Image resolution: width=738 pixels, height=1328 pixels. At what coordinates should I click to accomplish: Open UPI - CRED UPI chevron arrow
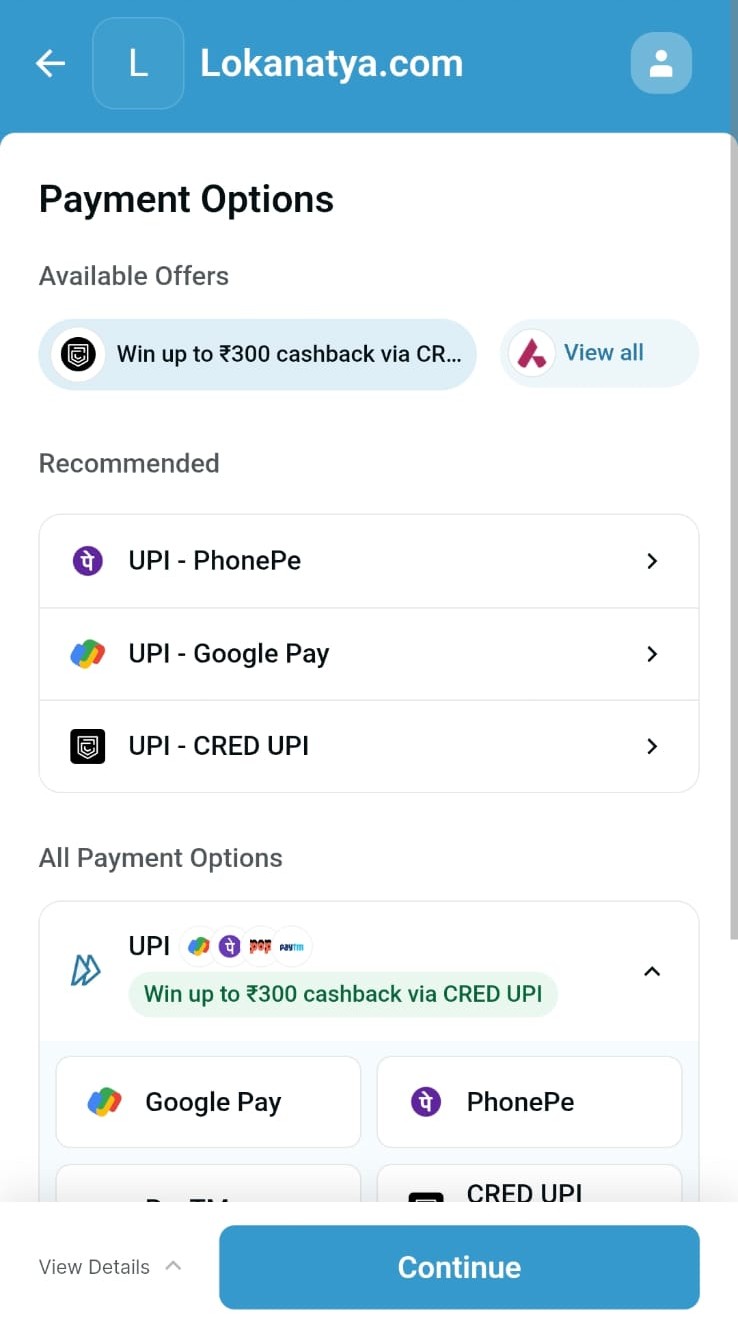coord(652,746)
